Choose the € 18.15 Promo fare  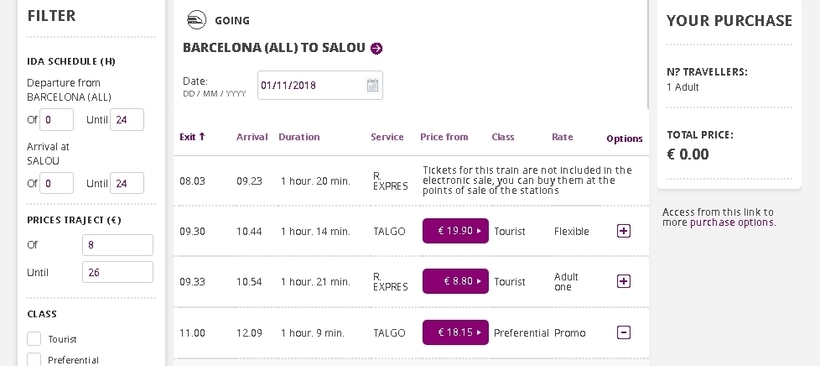455,333
